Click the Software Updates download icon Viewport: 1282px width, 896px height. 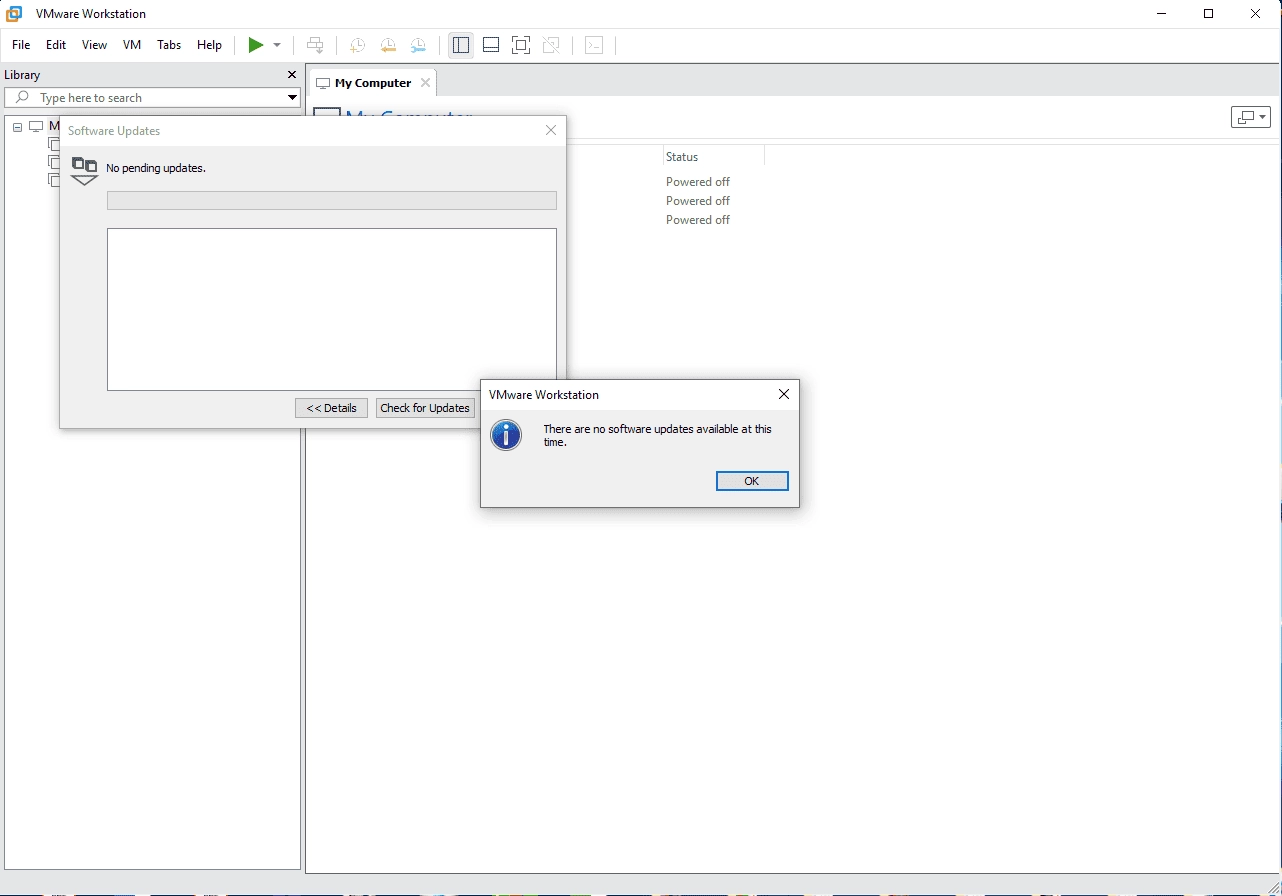[x=85, y=170]
